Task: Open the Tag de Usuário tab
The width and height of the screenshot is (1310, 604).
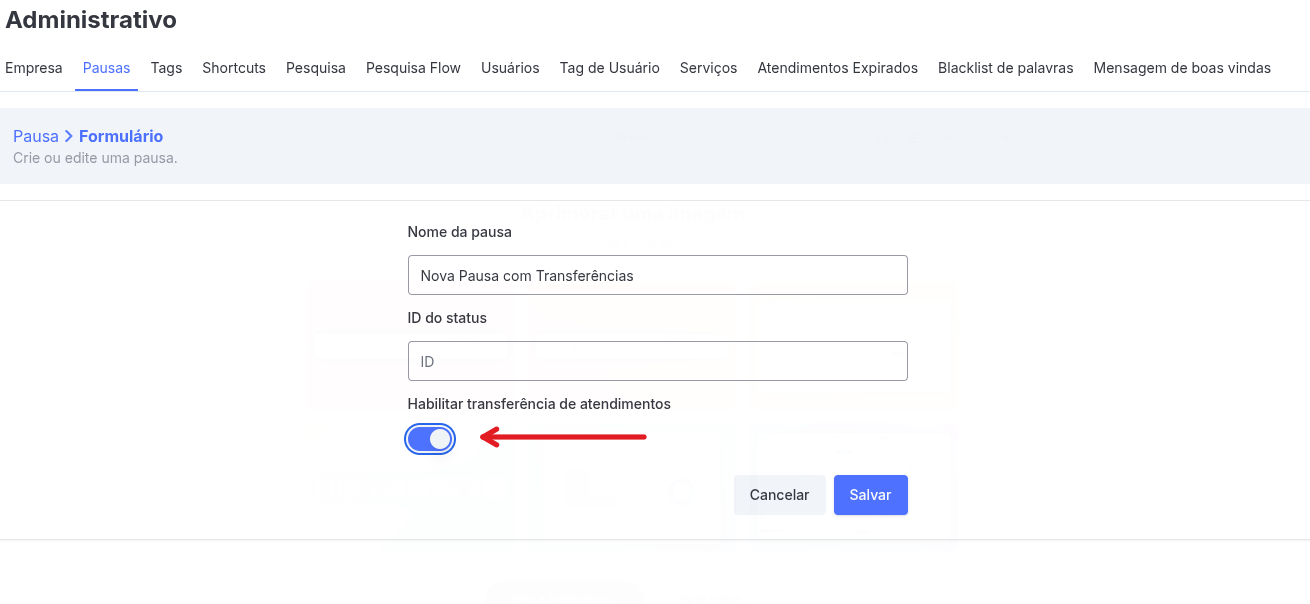Action: pyautogui.click(x=609, y=68)
